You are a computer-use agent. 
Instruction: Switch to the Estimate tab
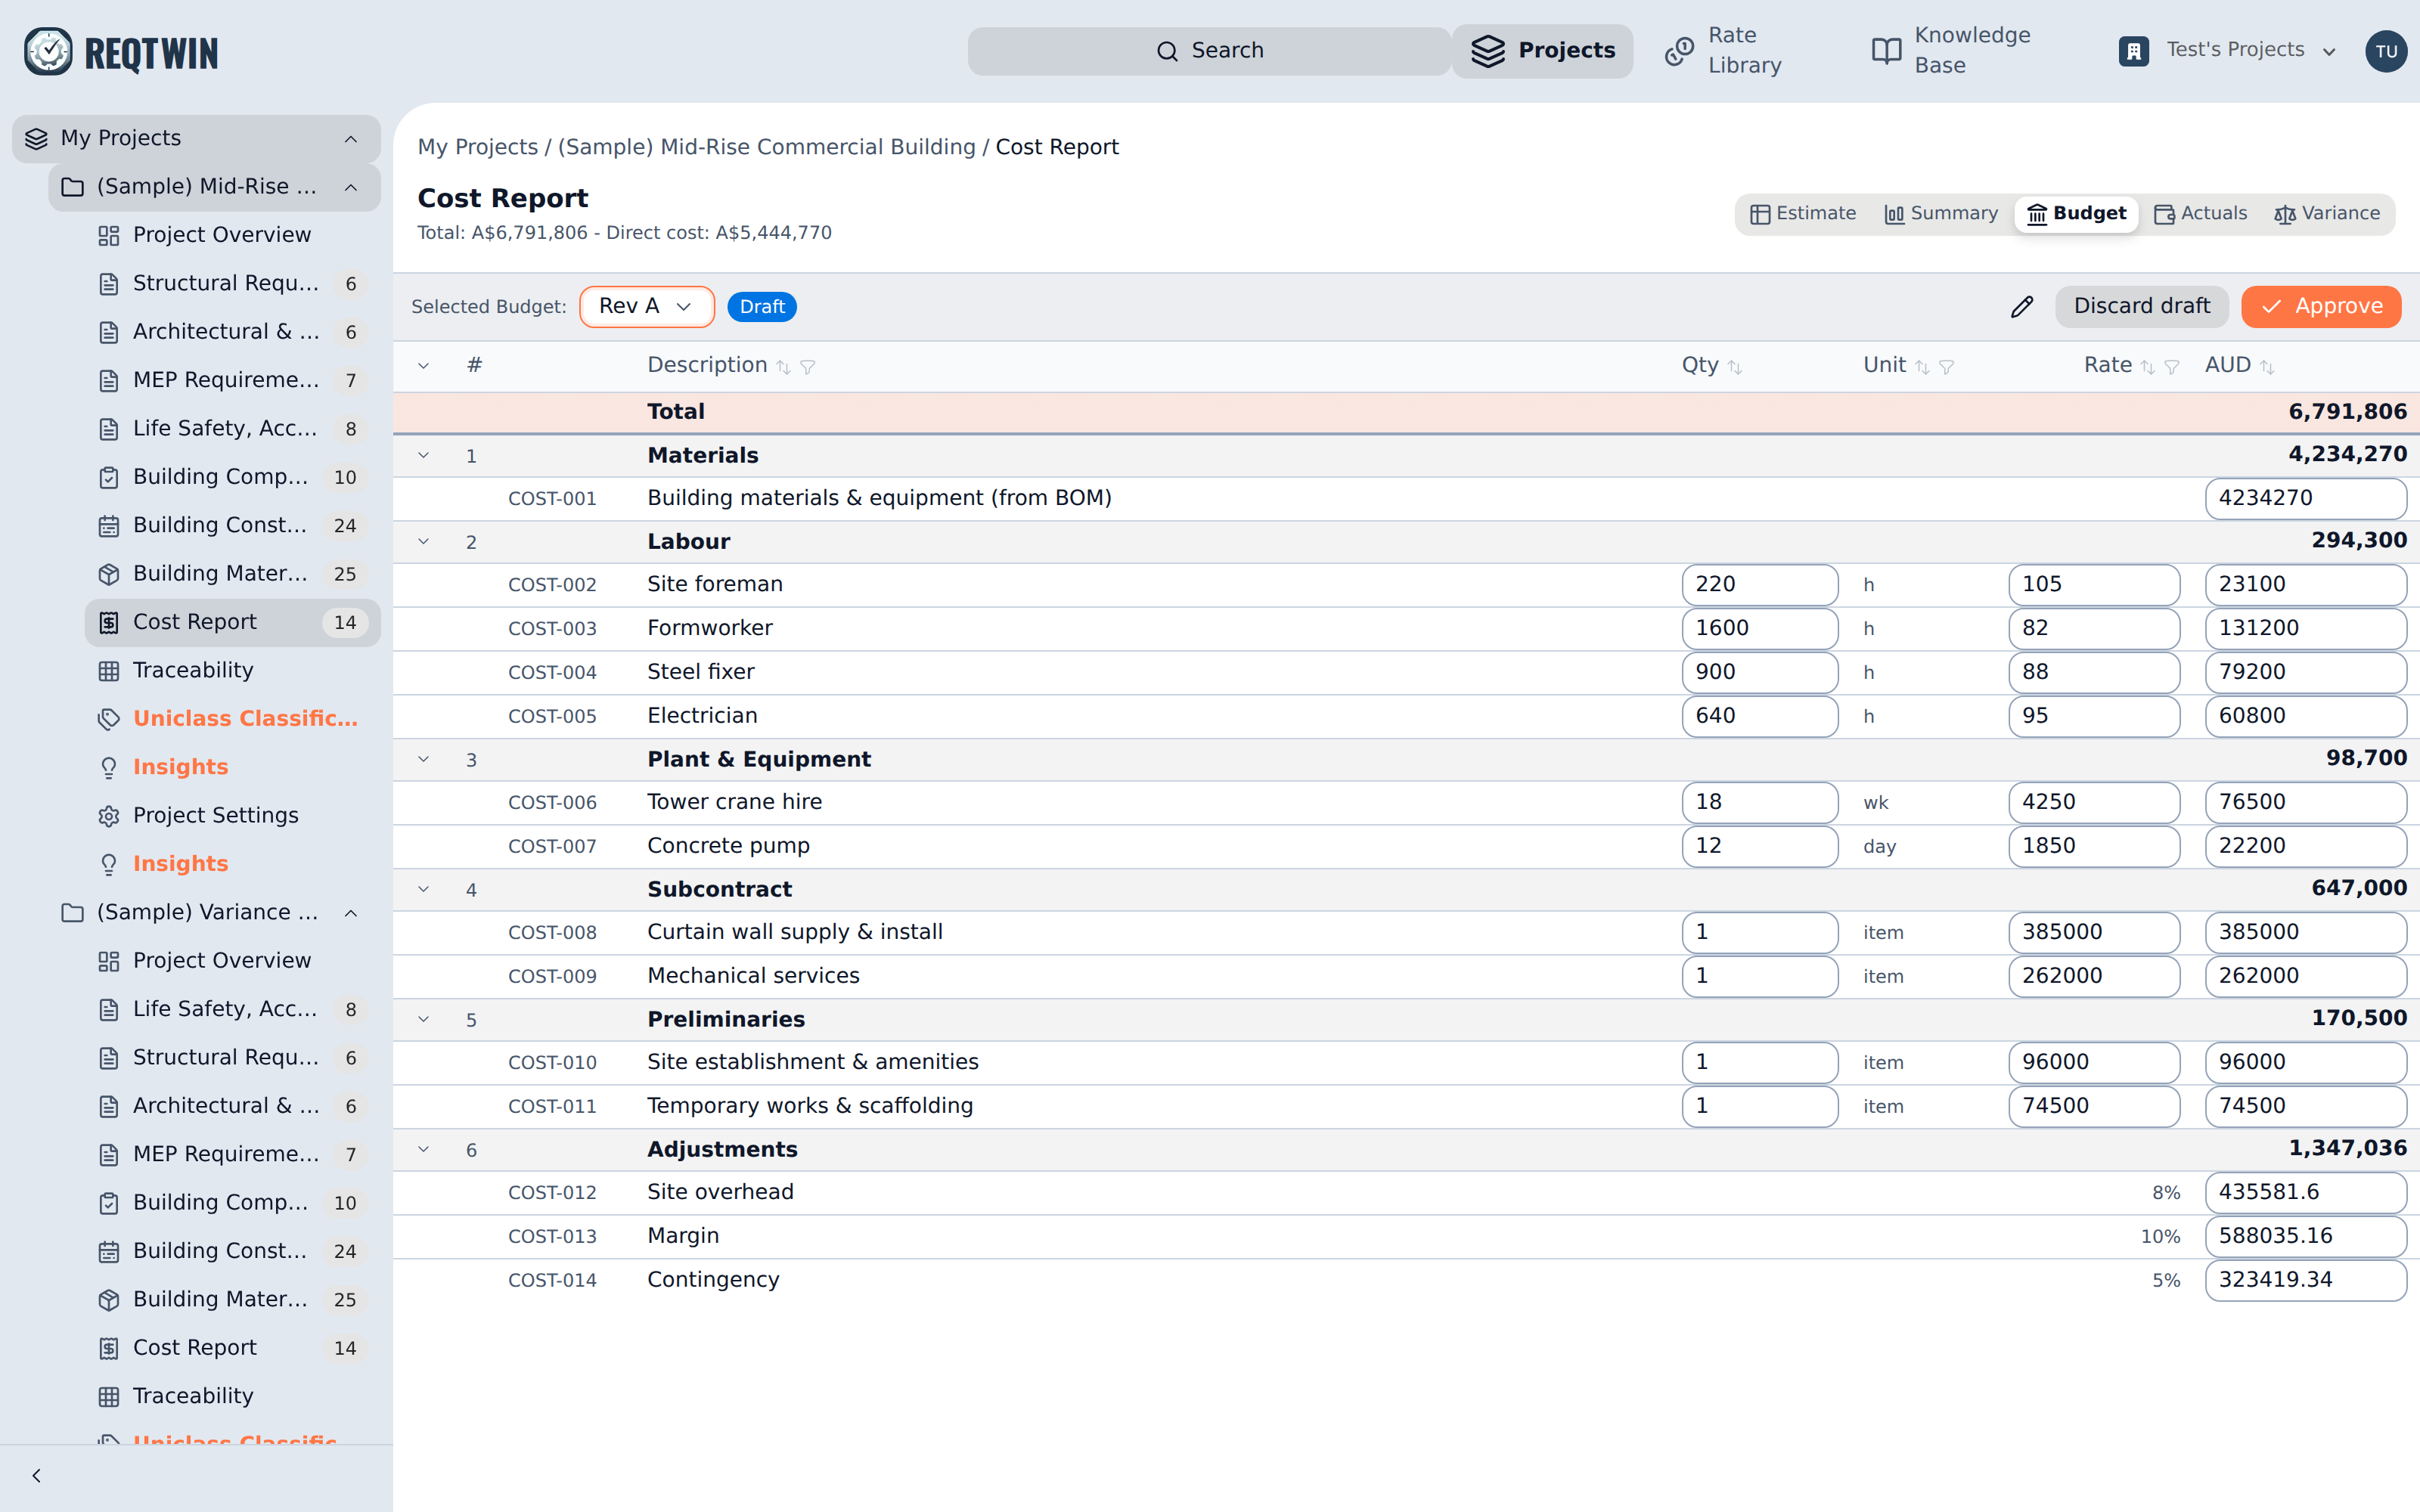1803,214
